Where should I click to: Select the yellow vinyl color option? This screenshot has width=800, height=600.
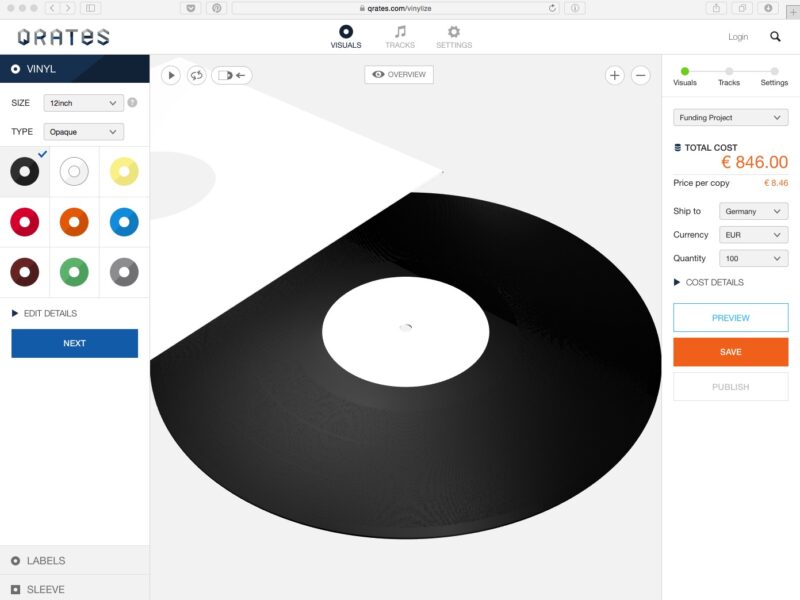(x=124, y=172)
